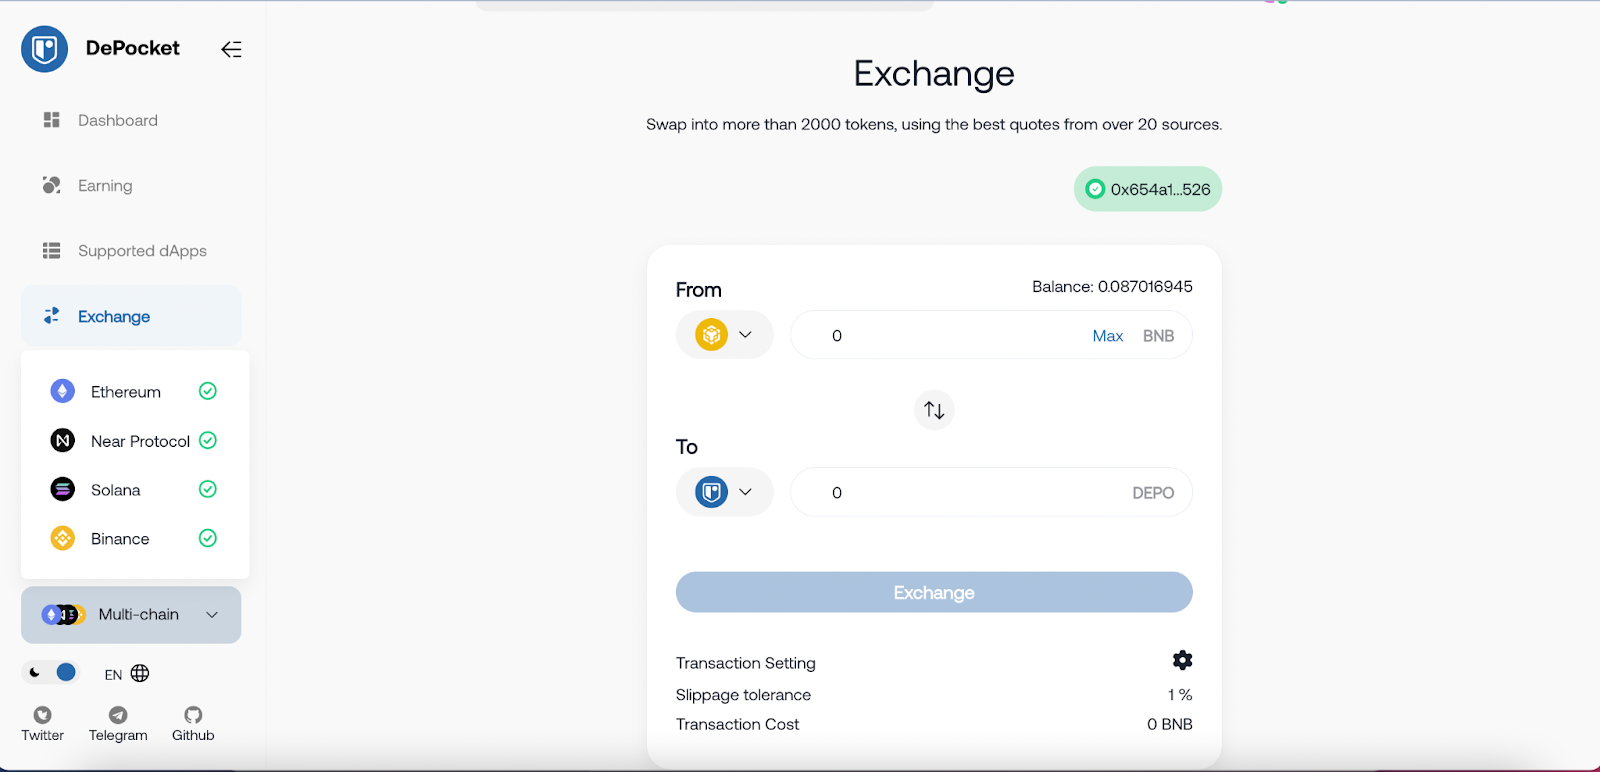Click the DePocket shield logo
The width and height of the screenshot is (1600, 772).
(44, 49)
